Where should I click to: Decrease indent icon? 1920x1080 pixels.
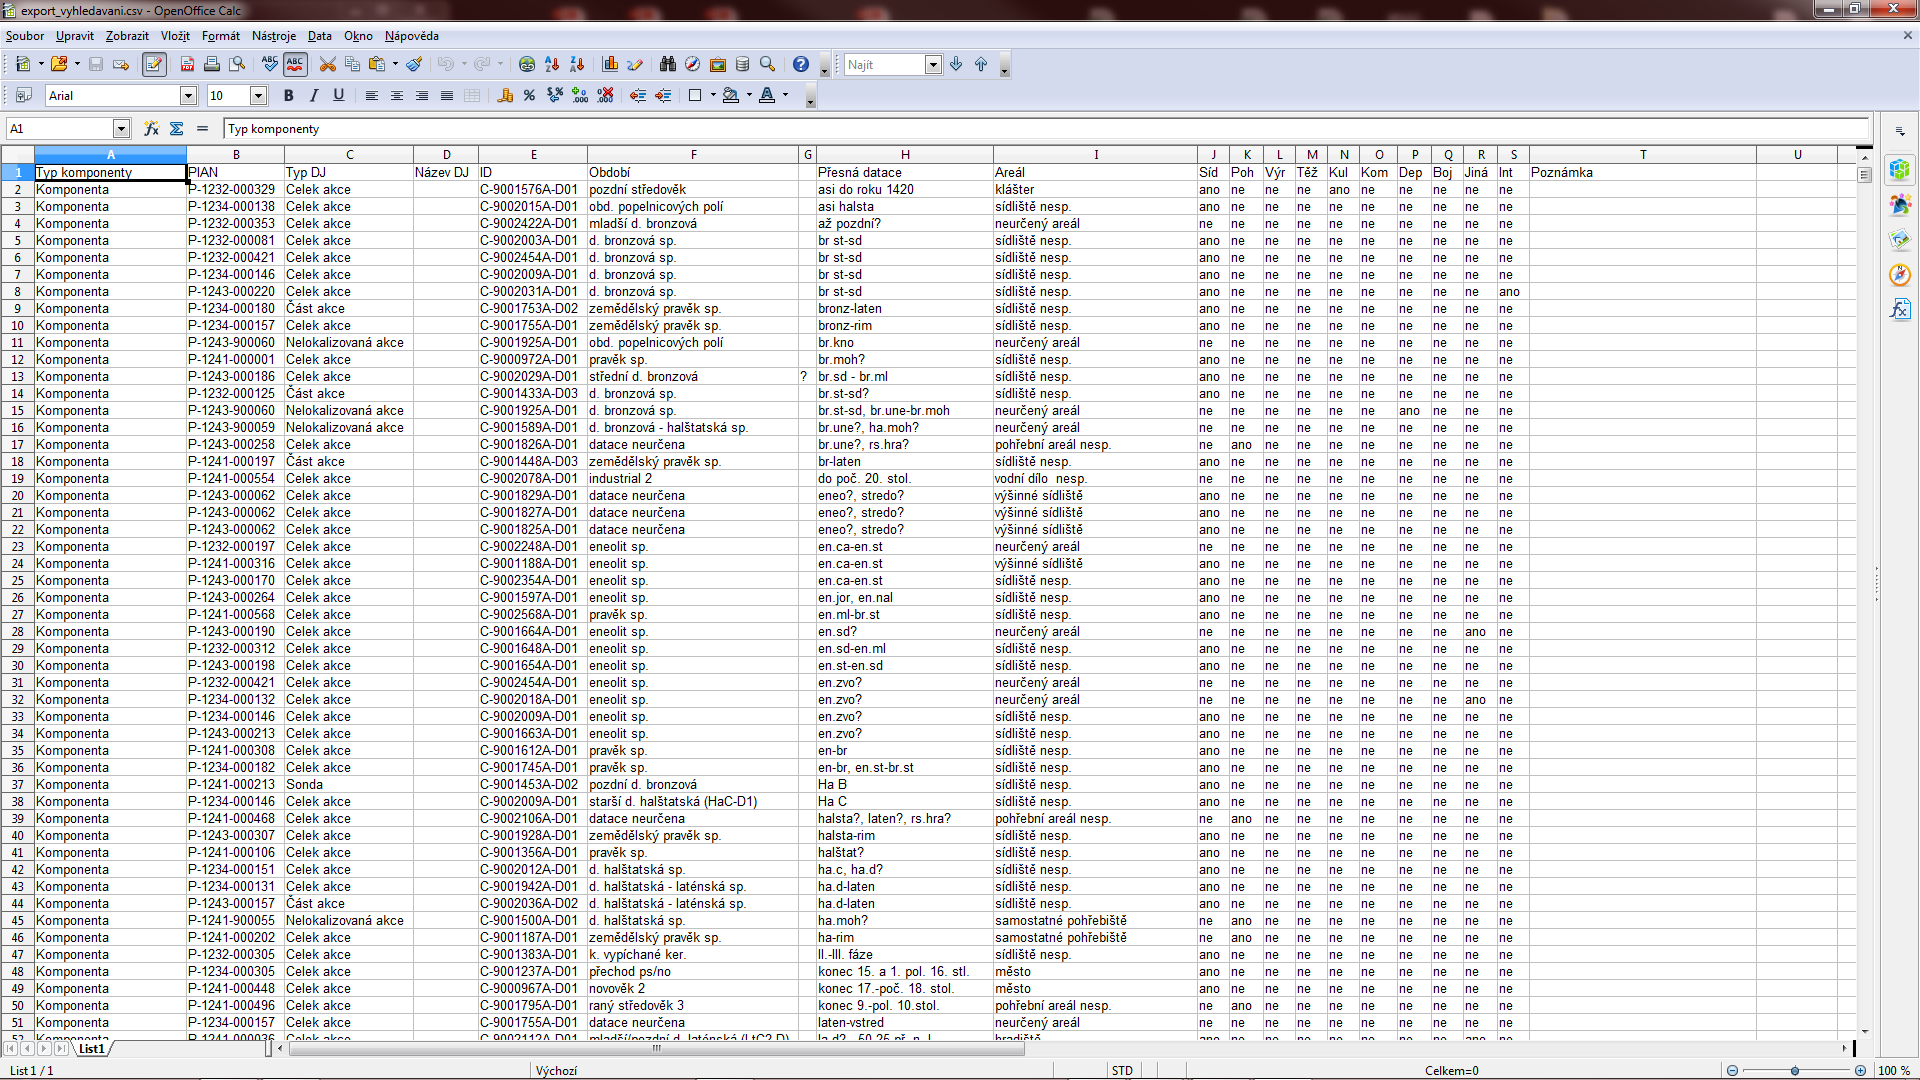coord(638,96)
